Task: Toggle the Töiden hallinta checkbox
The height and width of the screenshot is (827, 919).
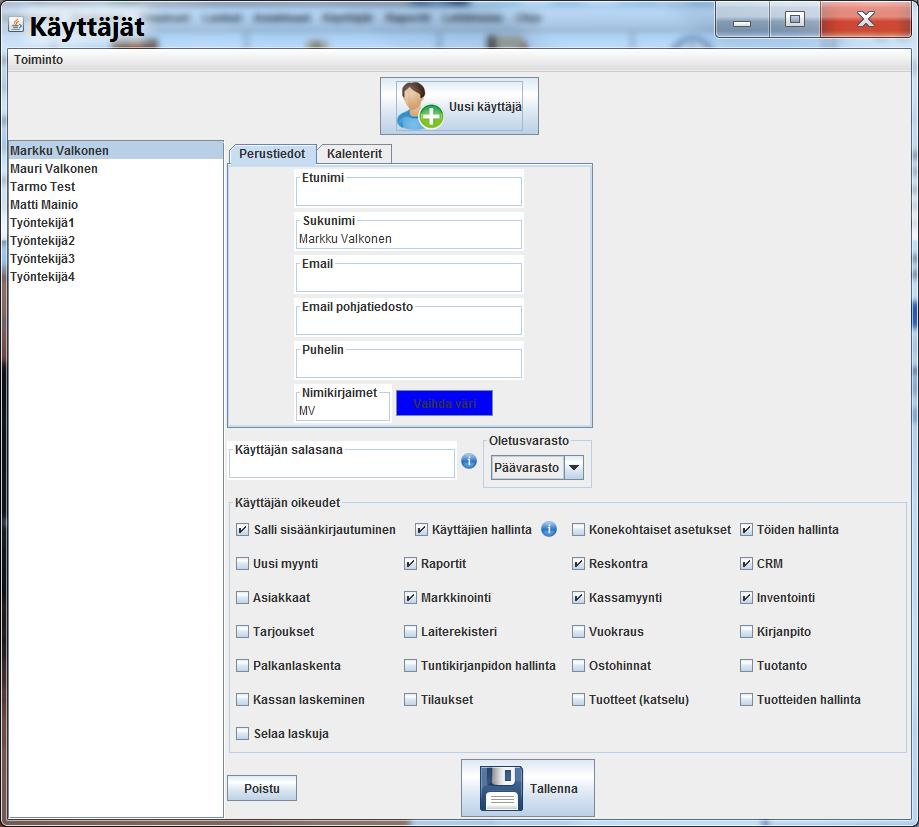Action: click(746, 530)
